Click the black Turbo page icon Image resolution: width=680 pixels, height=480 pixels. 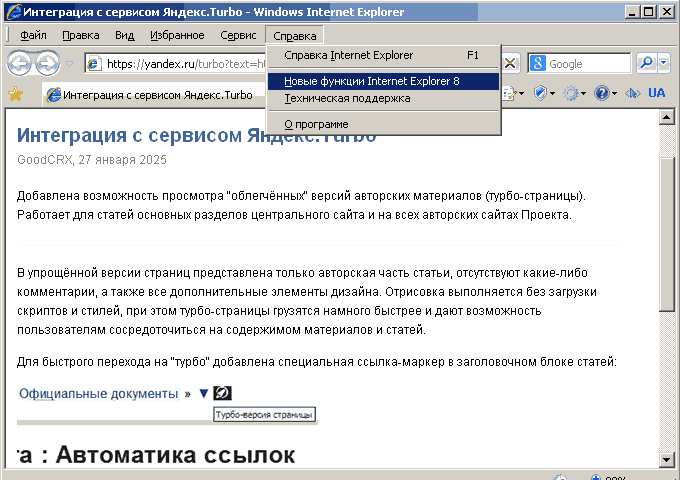222,393
